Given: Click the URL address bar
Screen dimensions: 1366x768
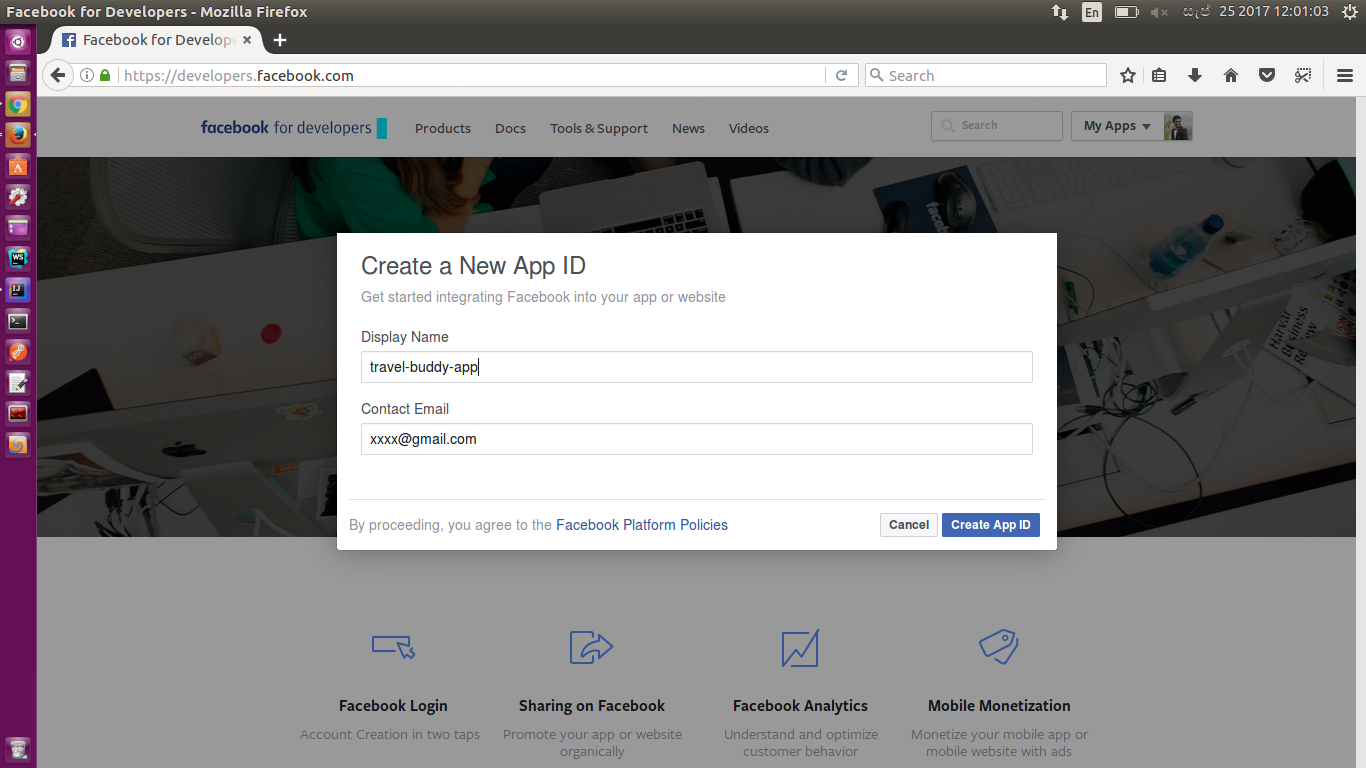Looking at the screenshot, I should (470, 75).
